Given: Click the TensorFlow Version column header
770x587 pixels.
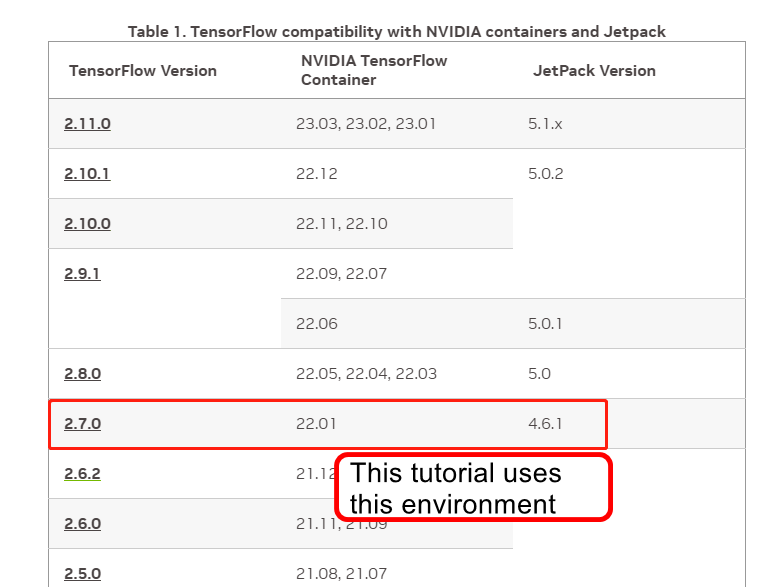Looking at the screenshot, I should point(143,71).
